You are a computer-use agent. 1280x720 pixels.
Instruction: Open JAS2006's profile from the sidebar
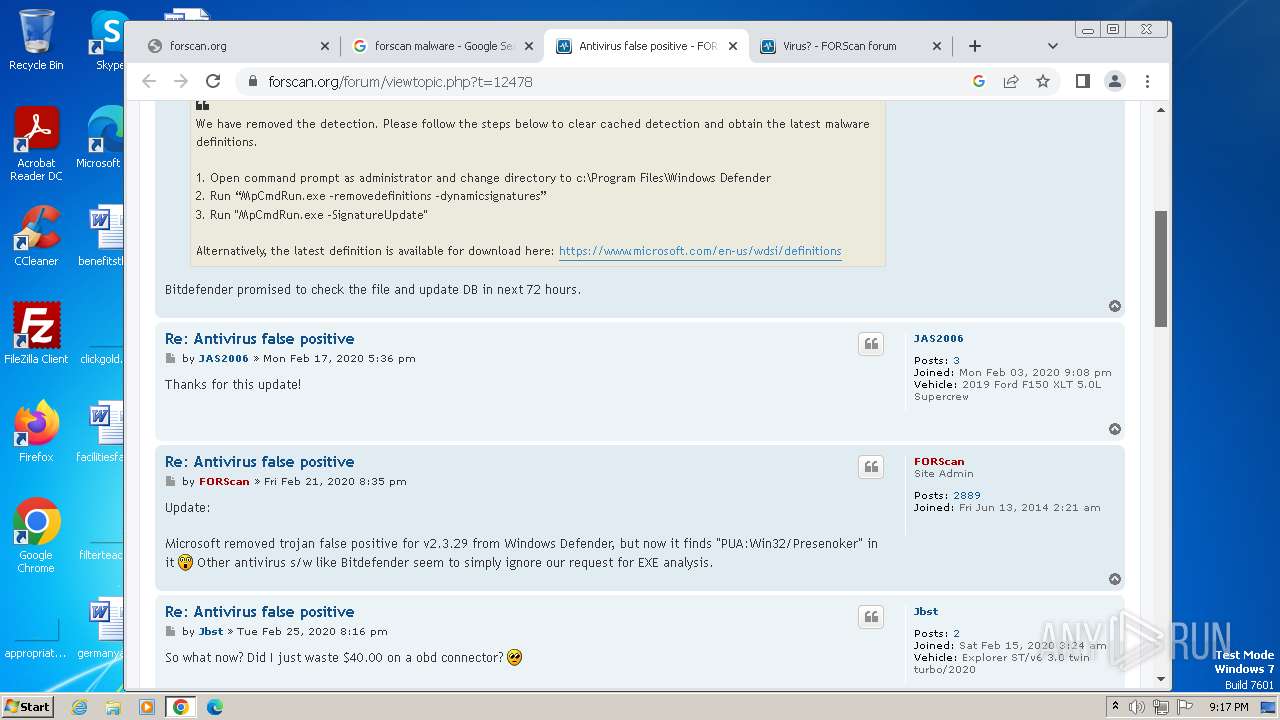point(938,339)
